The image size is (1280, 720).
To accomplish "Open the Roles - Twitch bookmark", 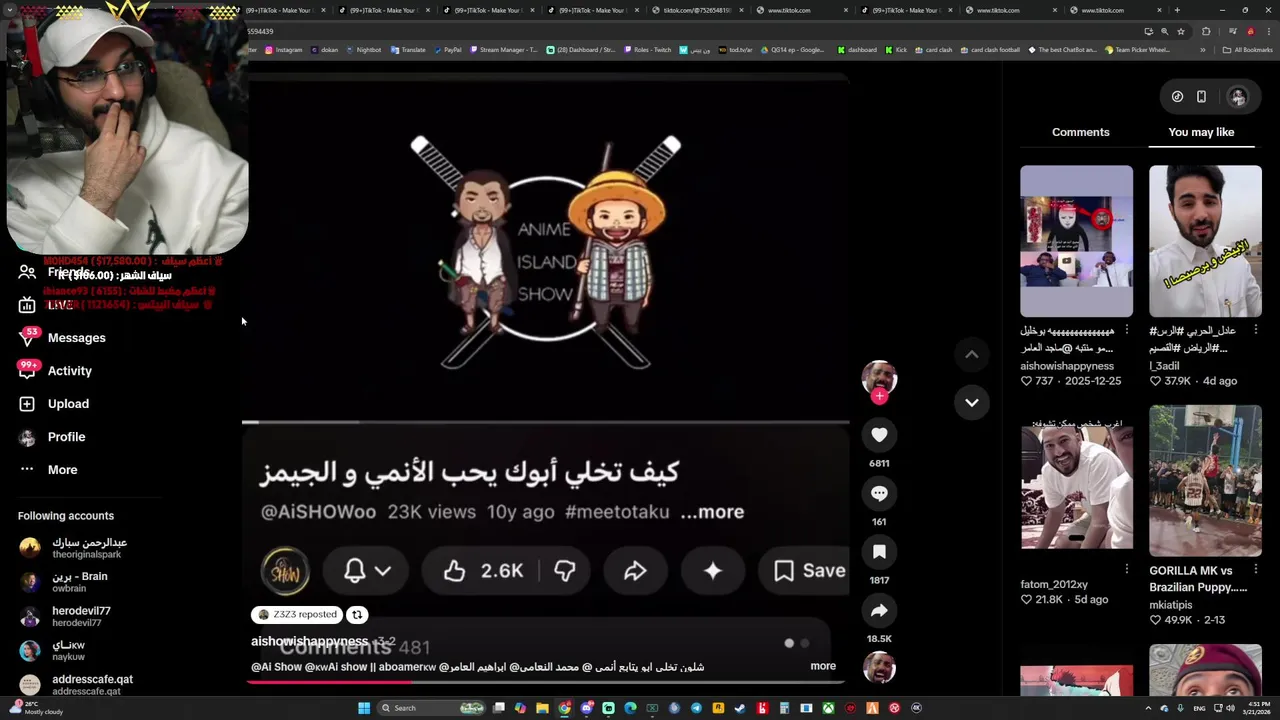I will (647, 50).
